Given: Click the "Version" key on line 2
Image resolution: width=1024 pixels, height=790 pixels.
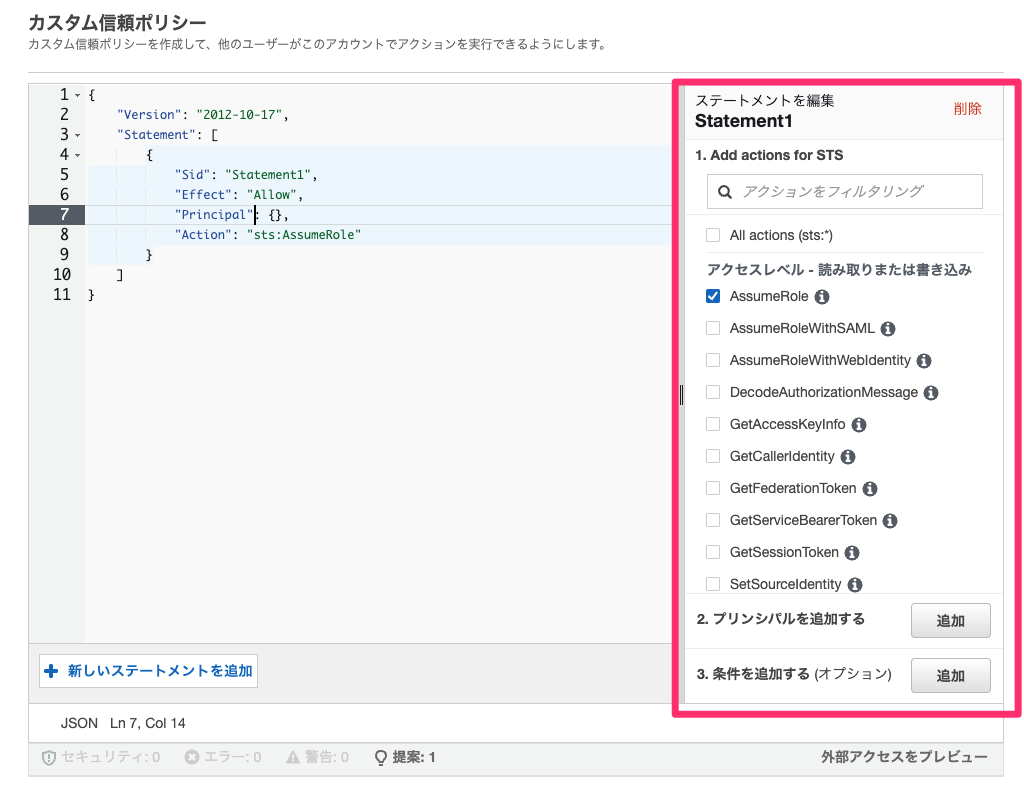Looking at the screenshot, I should (149, 115).
